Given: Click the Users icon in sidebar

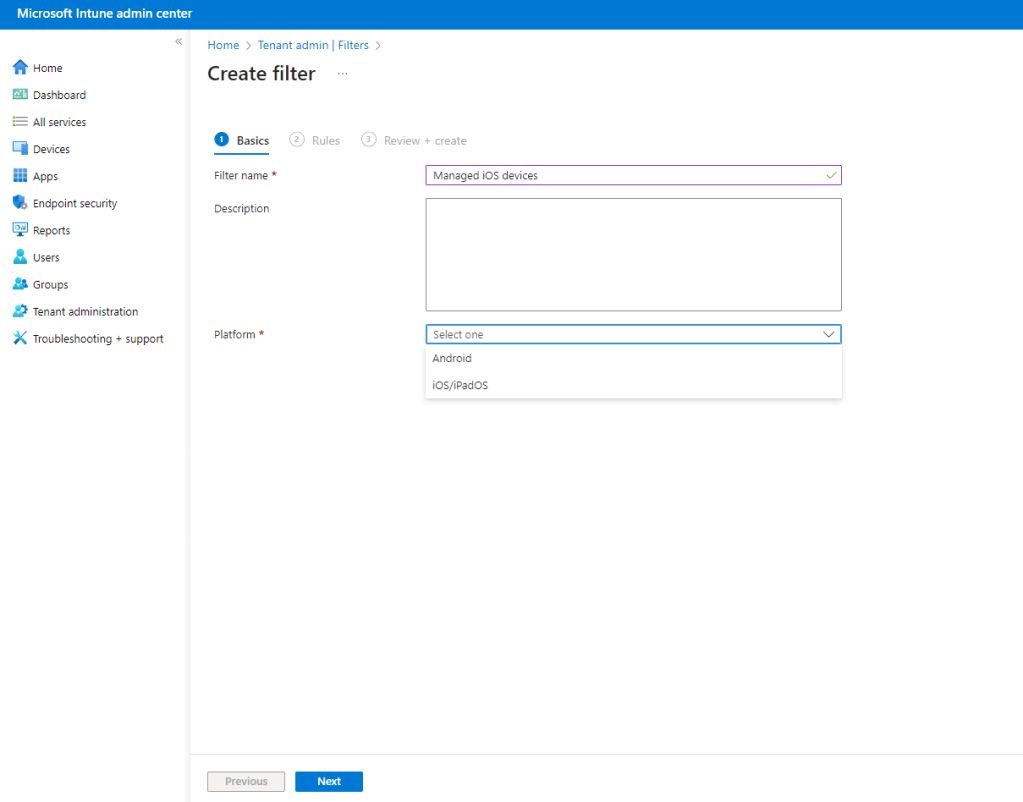Looking at the screenshot, I should click(x=20, y=257).
